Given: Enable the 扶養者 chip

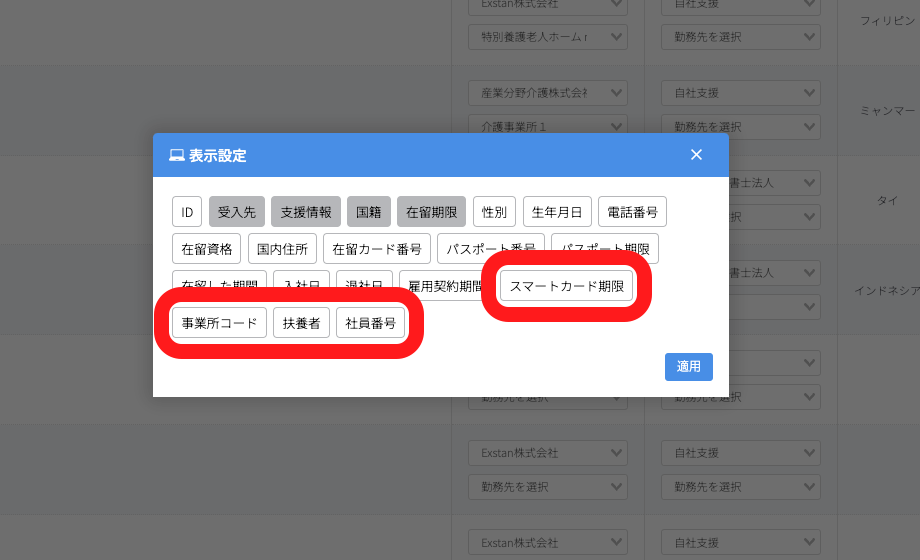Looking at the screenshot, I should pyautogui.click(x=301, y=323).
